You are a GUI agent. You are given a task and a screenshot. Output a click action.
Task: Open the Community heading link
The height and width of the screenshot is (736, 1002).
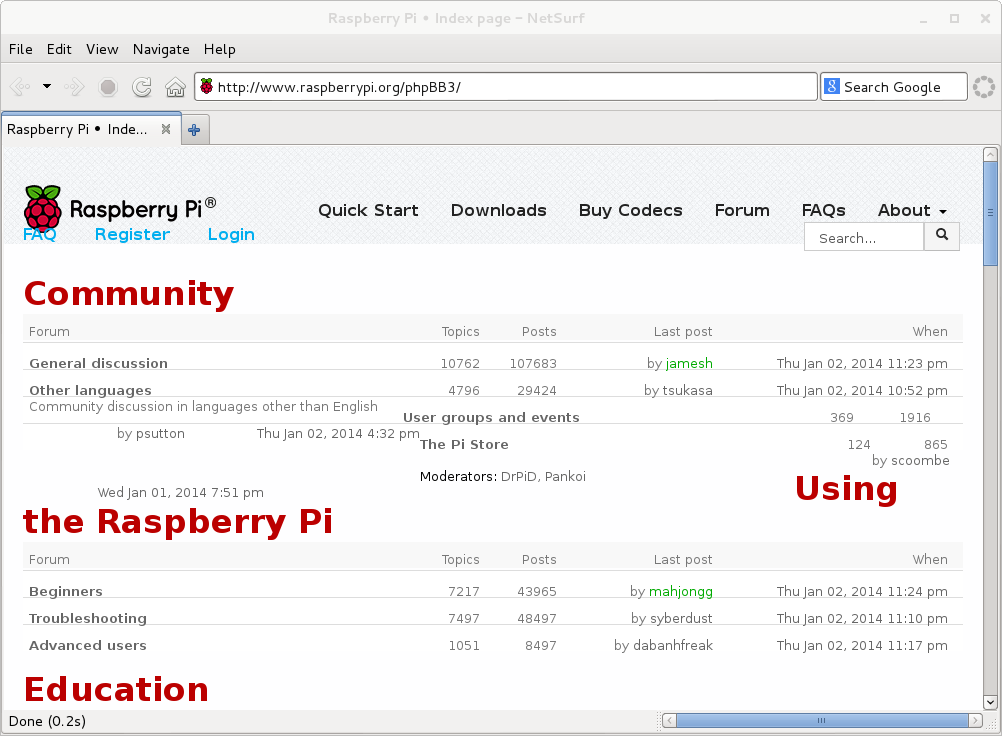click(129, 294)
